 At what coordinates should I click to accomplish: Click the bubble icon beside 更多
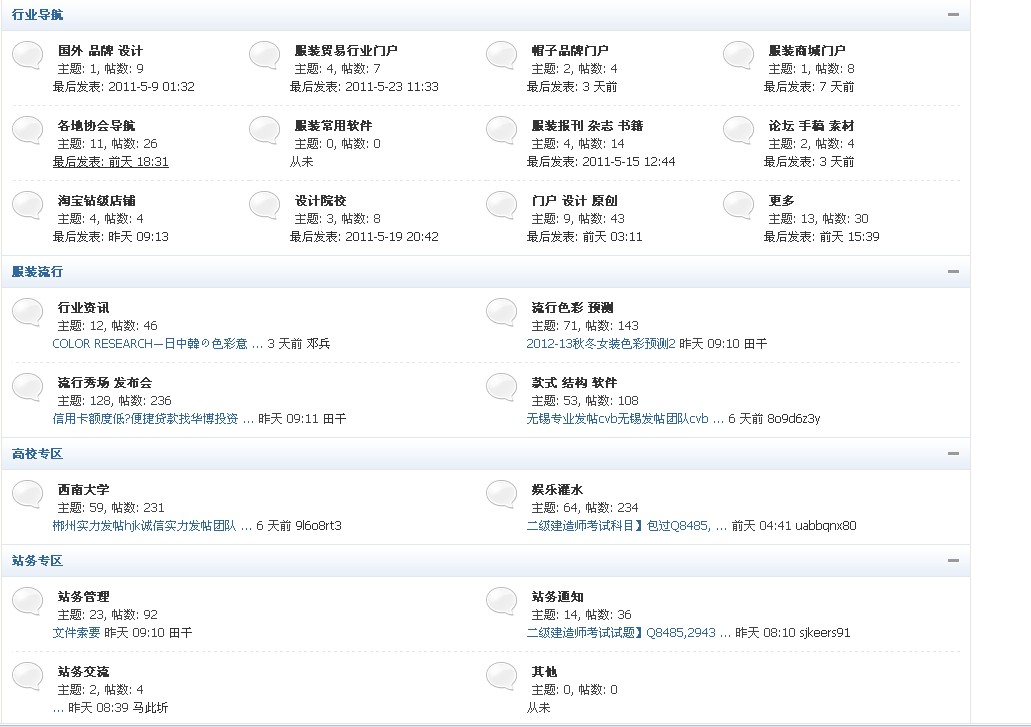(x=738, y=205)
